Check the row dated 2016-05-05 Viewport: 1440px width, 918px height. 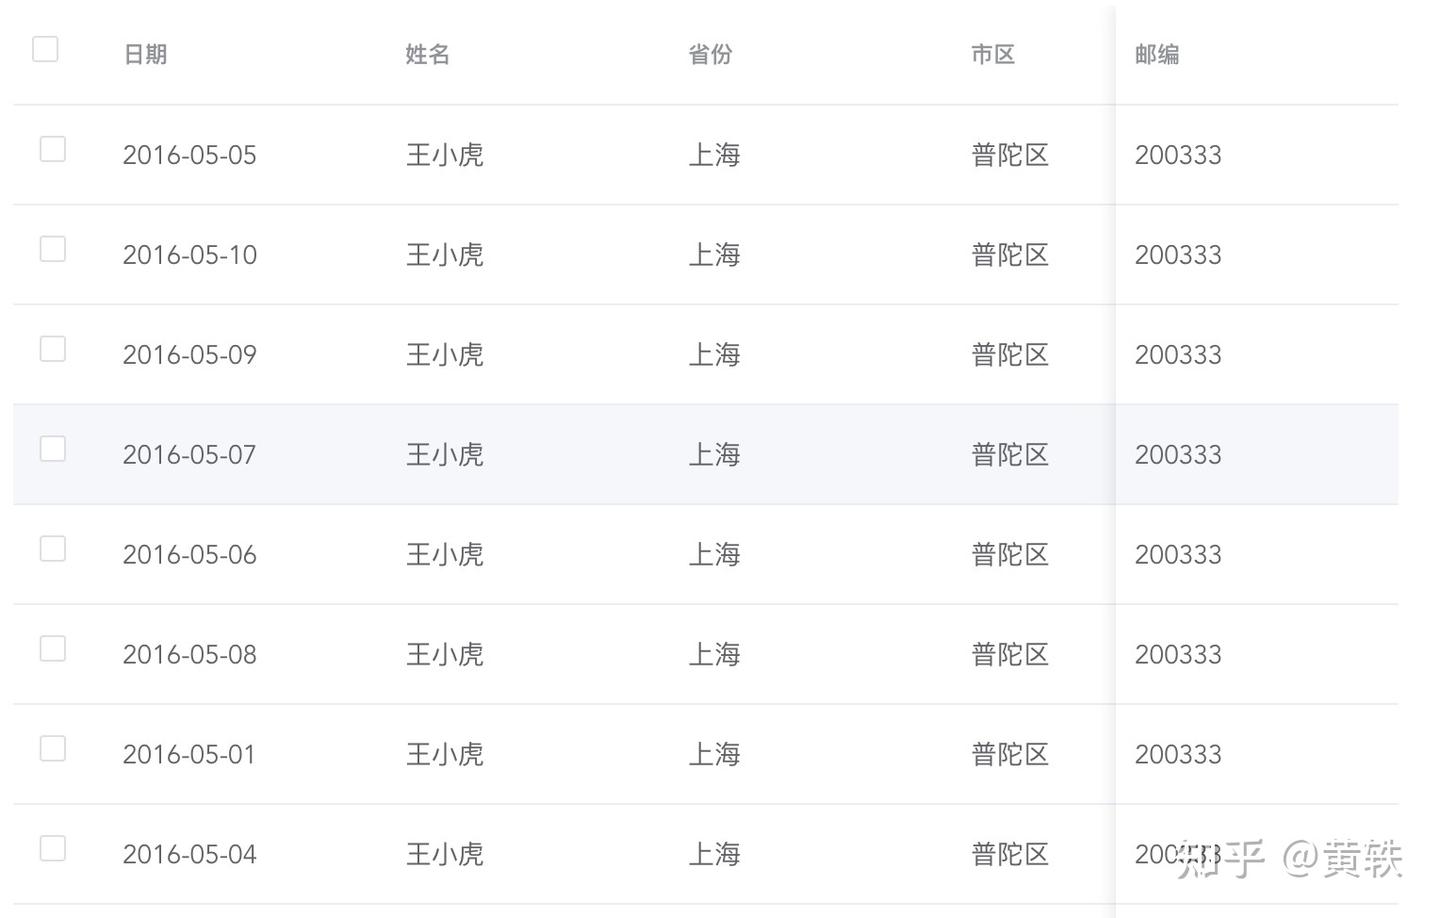coord(52,149)
